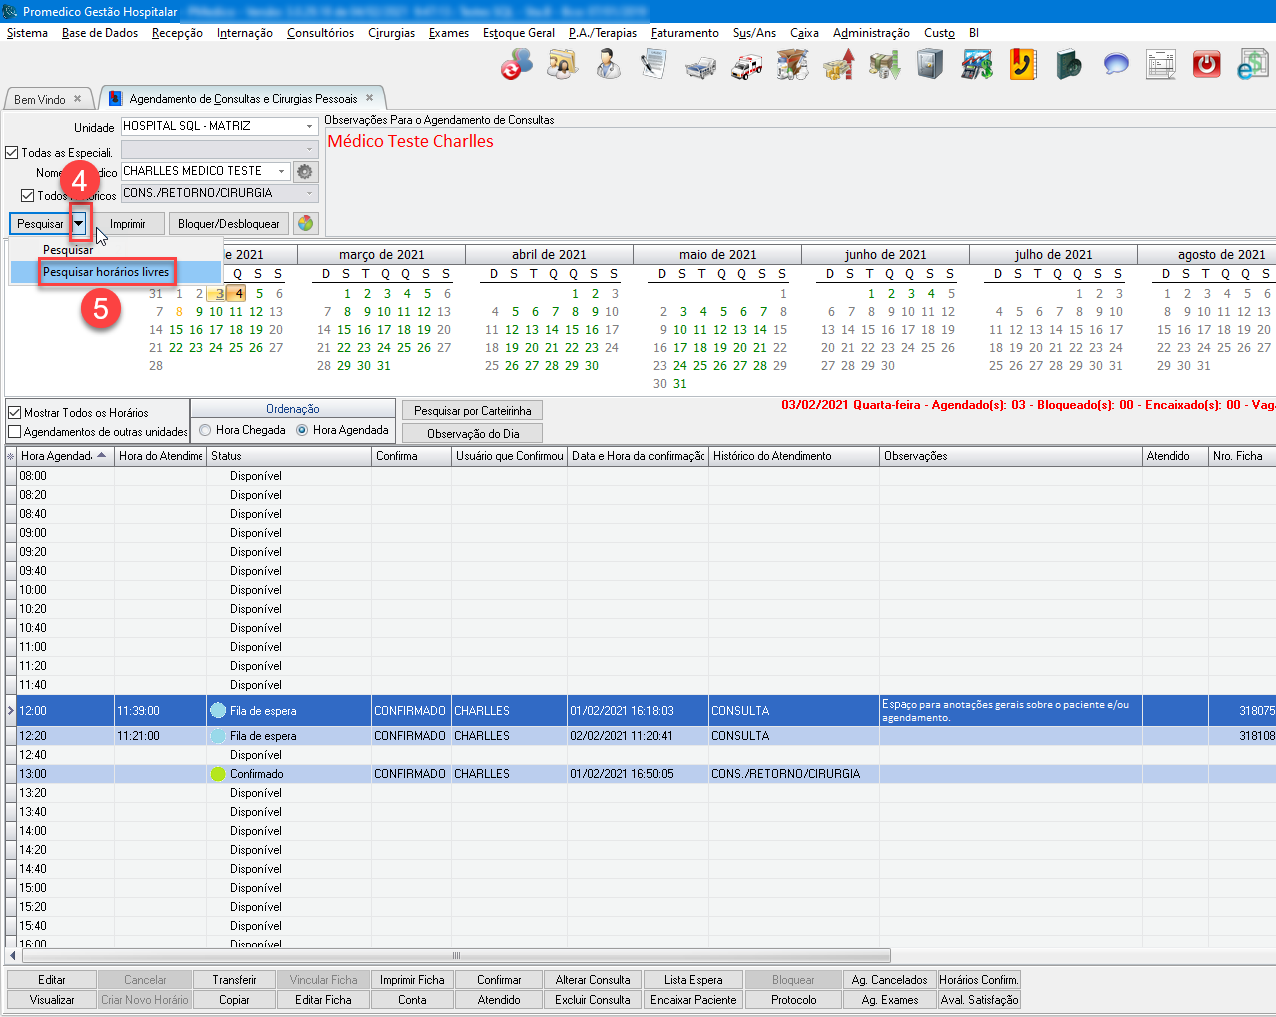Select Hora Chegada radio button
Image resolution: width=1276 pixels, height=1017 pixels.
pyautogui.click(x=205, y=430)
